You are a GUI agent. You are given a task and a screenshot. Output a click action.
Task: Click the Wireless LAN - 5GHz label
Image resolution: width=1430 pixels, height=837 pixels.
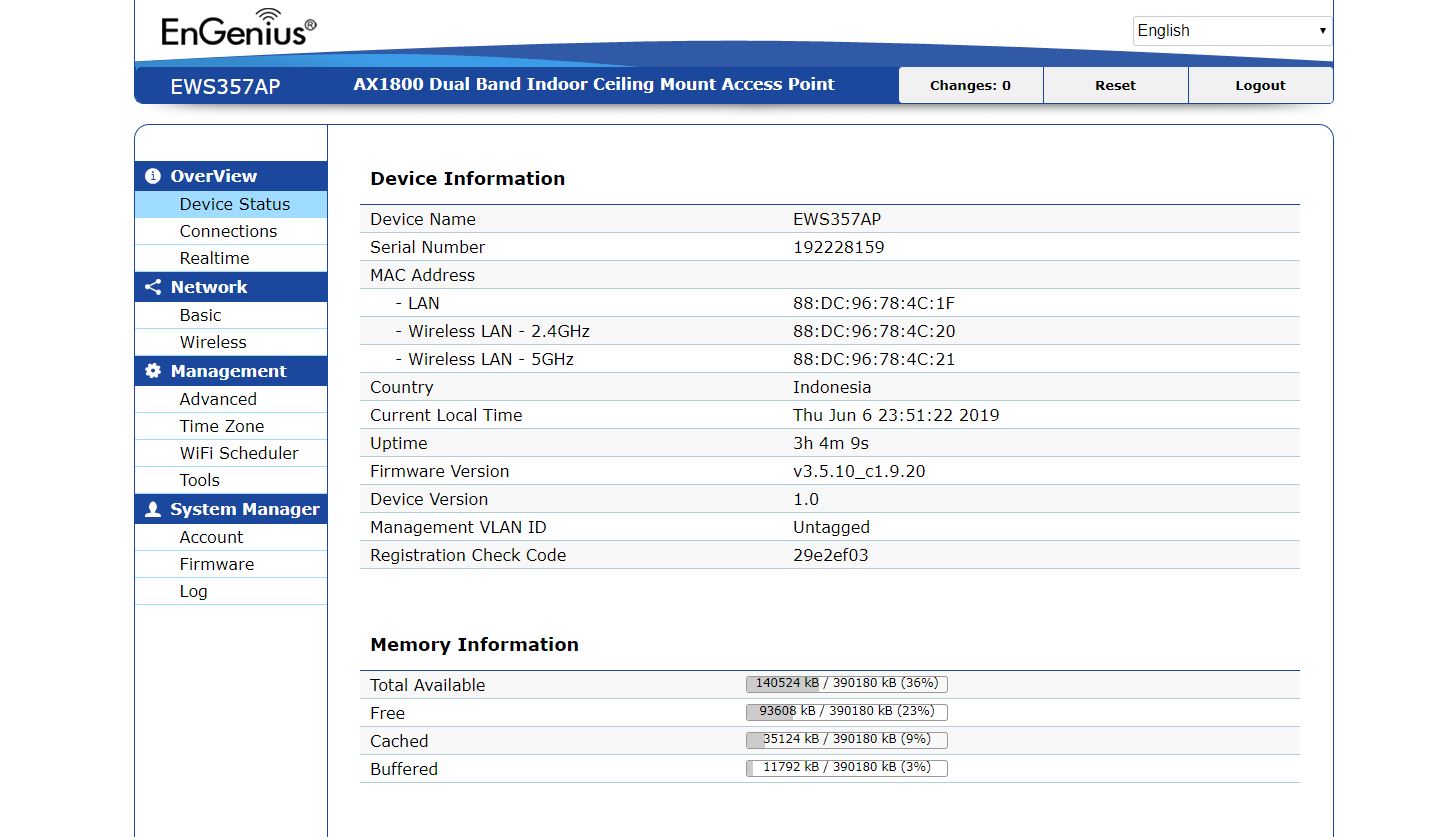pos(484,359)
